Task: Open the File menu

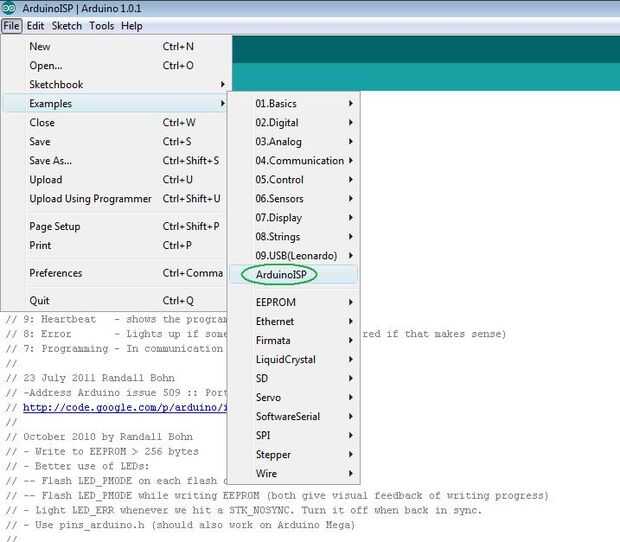Action: pos(11,26)
